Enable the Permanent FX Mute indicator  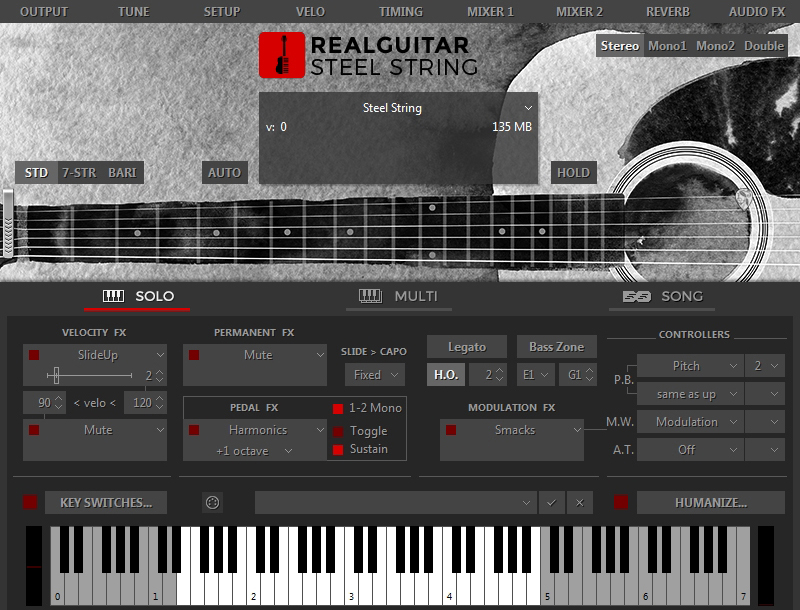tap(194, 355)
